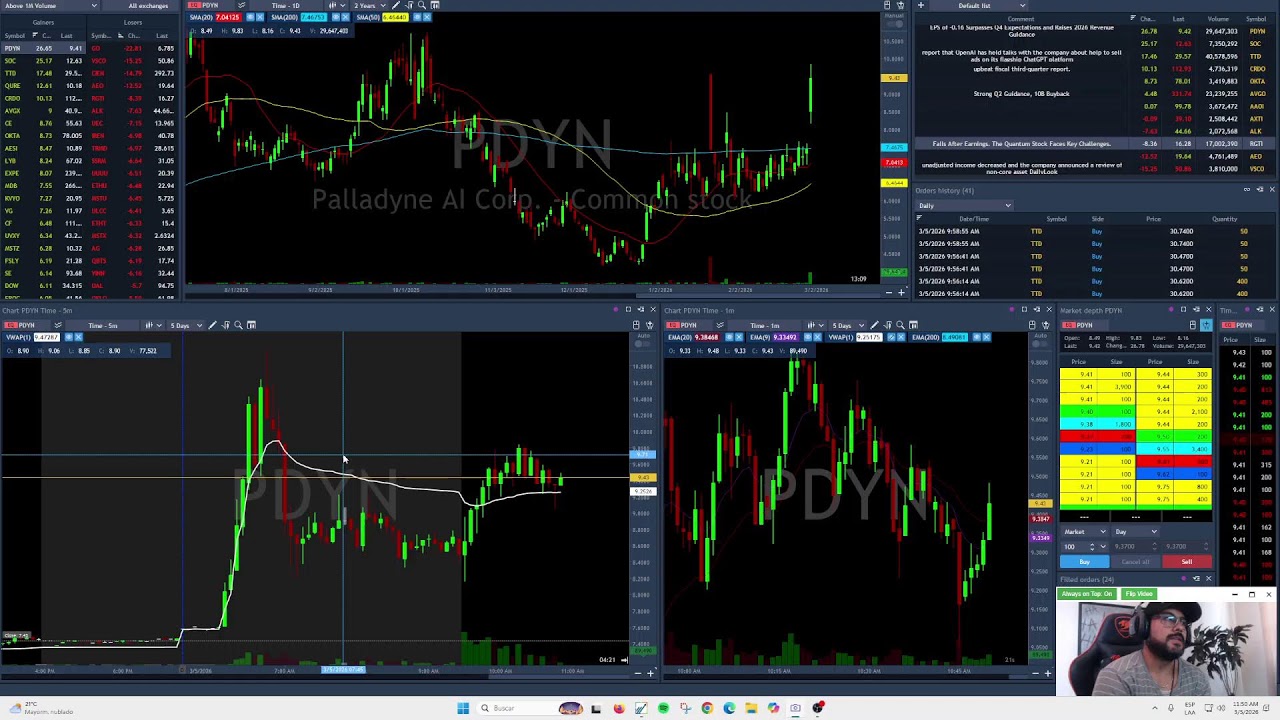Detach the 5m chart panel window
The width and height of the screenshot is (1280, 720).
coord(641,310)
